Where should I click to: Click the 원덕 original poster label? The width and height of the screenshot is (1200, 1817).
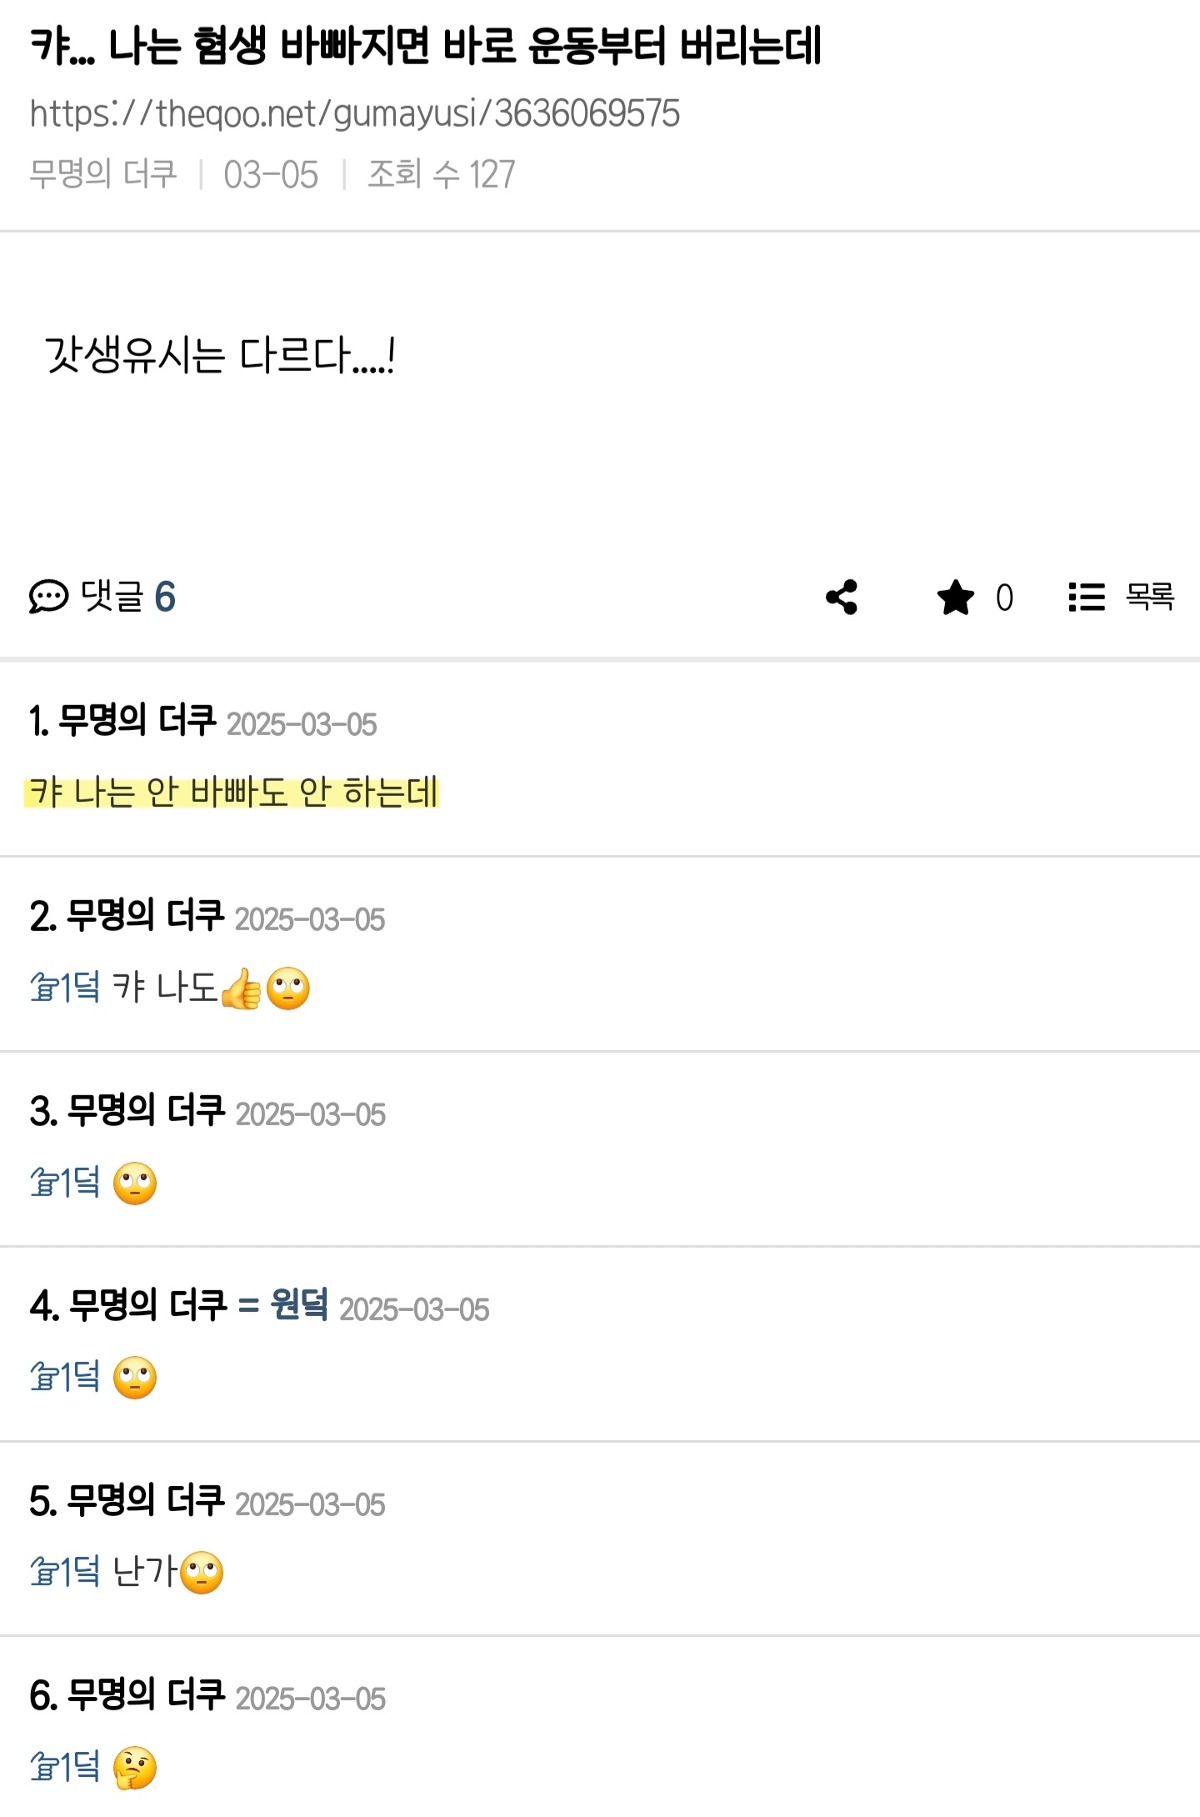pyautogui.click(x=299, y=1305)
